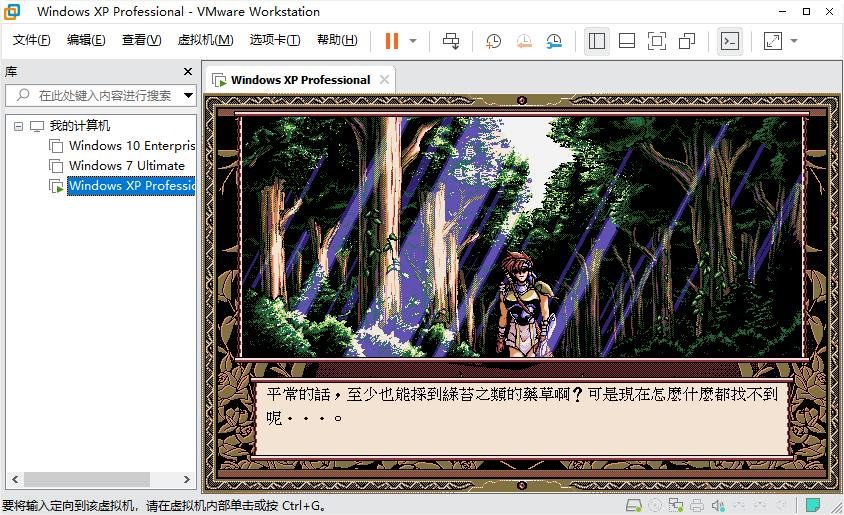Enter full screen mode
The image size is (844, 515).
657,41
